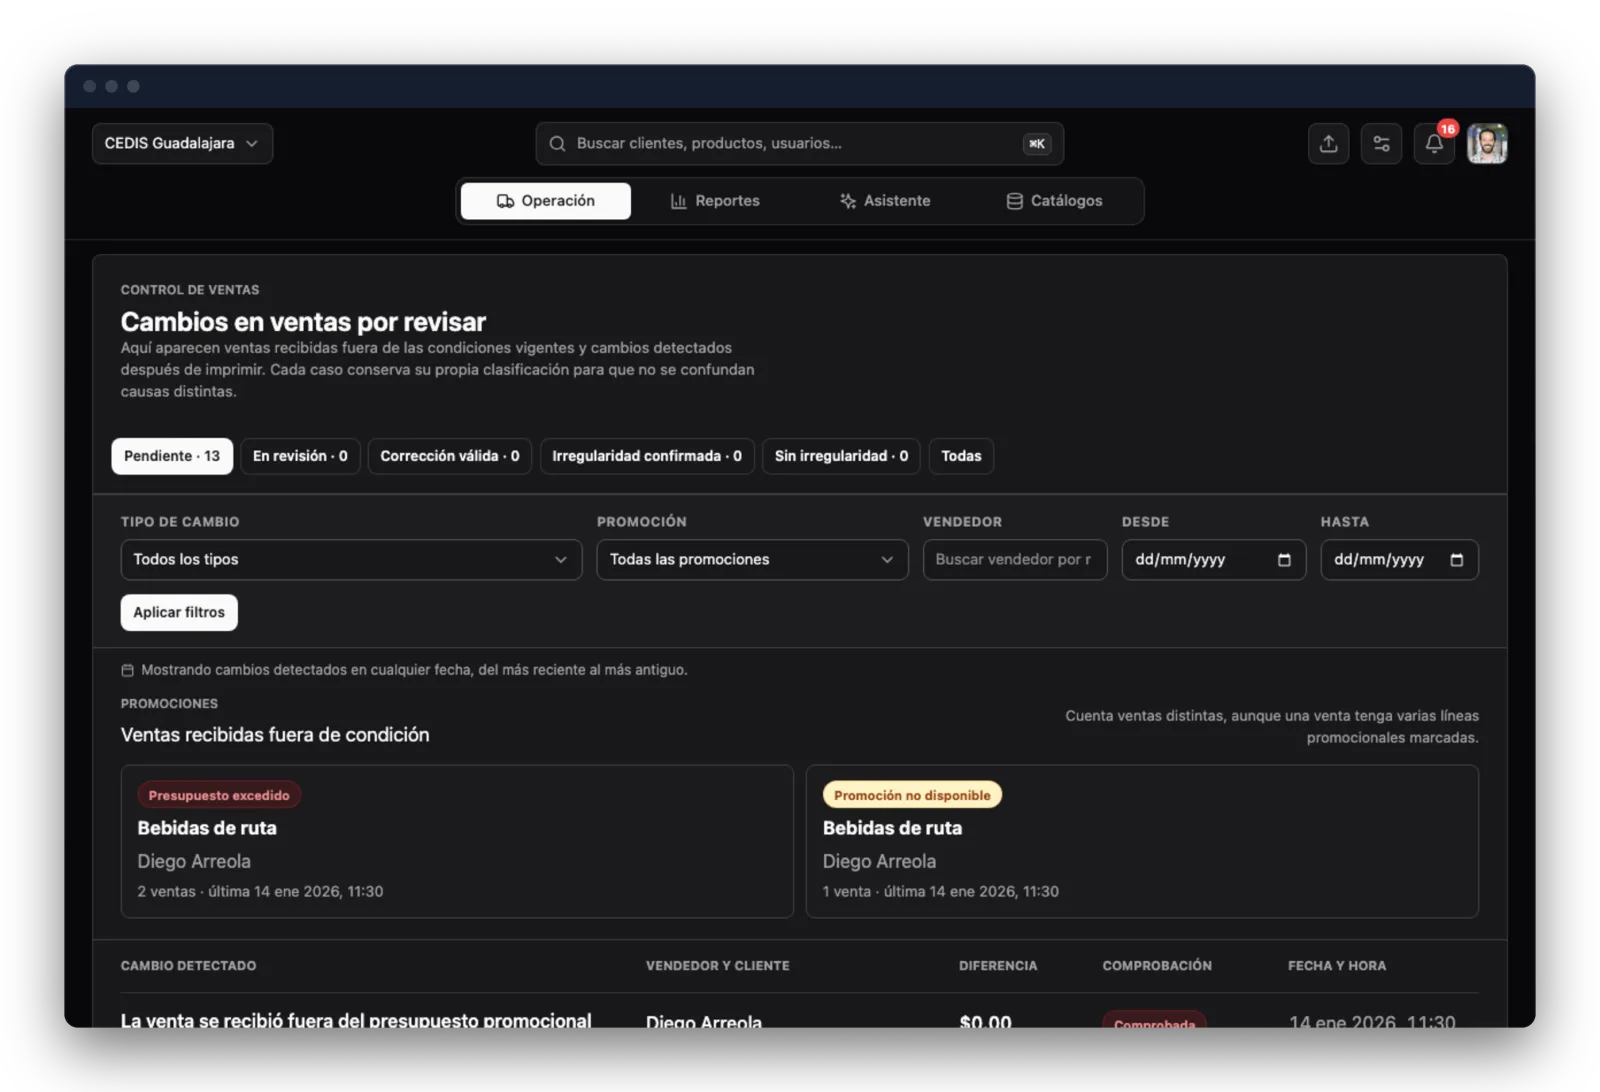The image size is (1600, 1092).
Task: Open the Todas las promociones dropdown
Action: coord(752,560)
